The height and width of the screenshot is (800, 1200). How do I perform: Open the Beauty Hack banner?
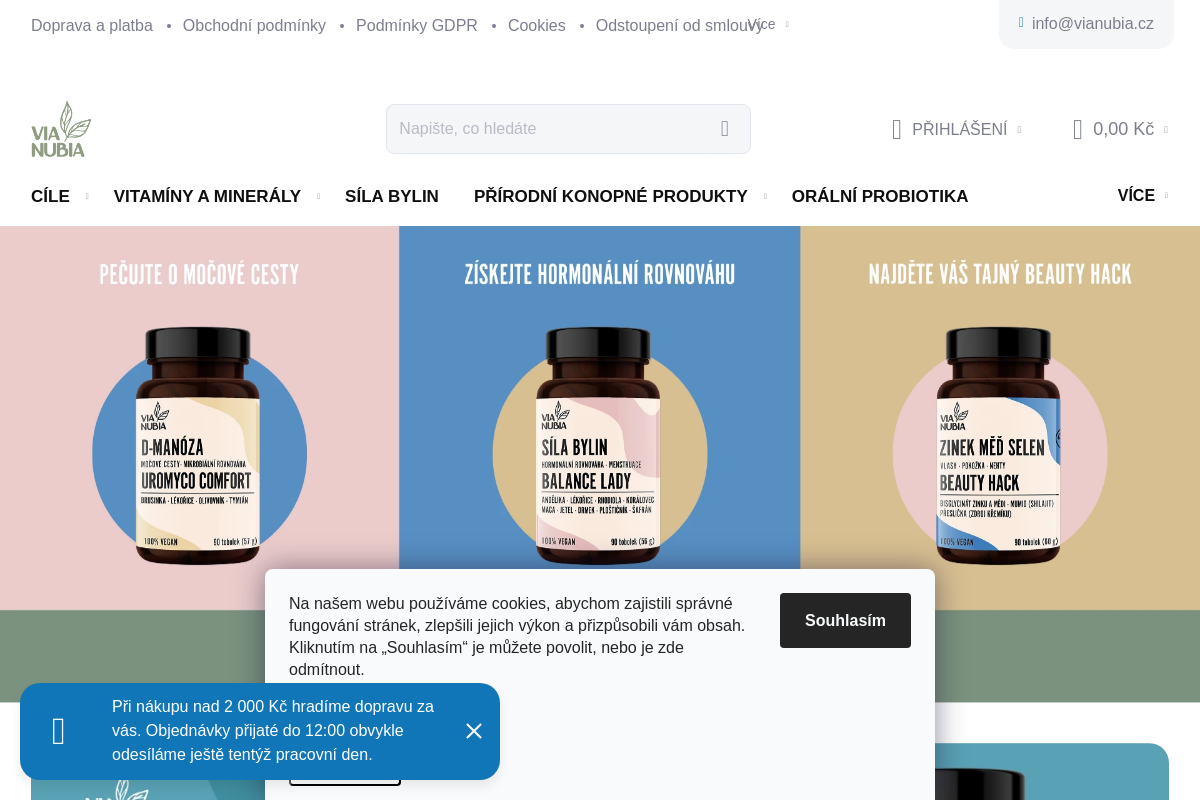point(1000,418)
